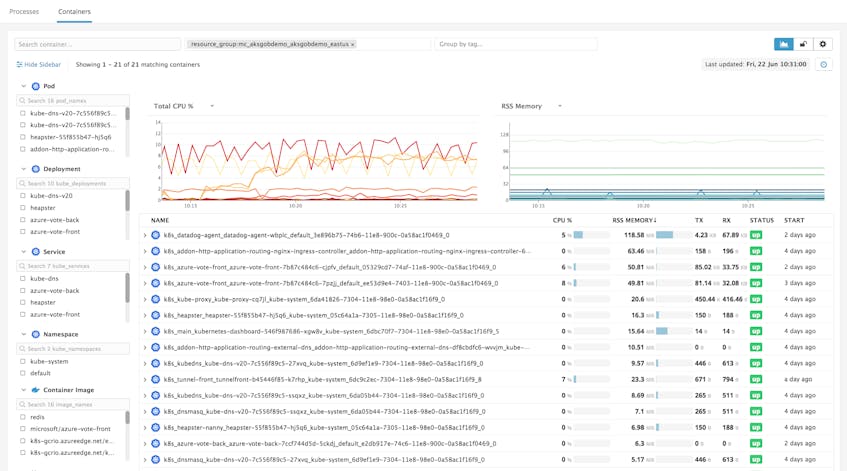Click the kubernetes icon for k8s_heapster-nanny row
This screenshot has height=471, width=847.
point(156,427)
